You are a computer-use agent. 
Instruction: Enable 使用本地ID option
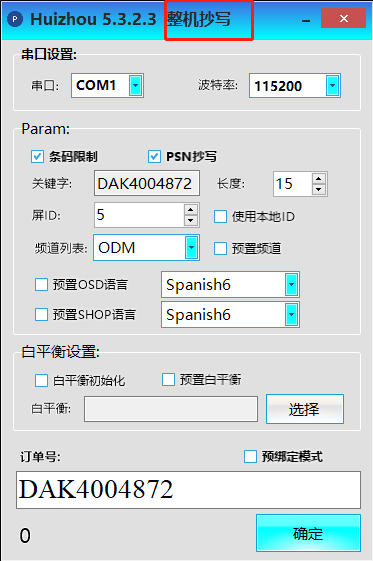point(220,216)
